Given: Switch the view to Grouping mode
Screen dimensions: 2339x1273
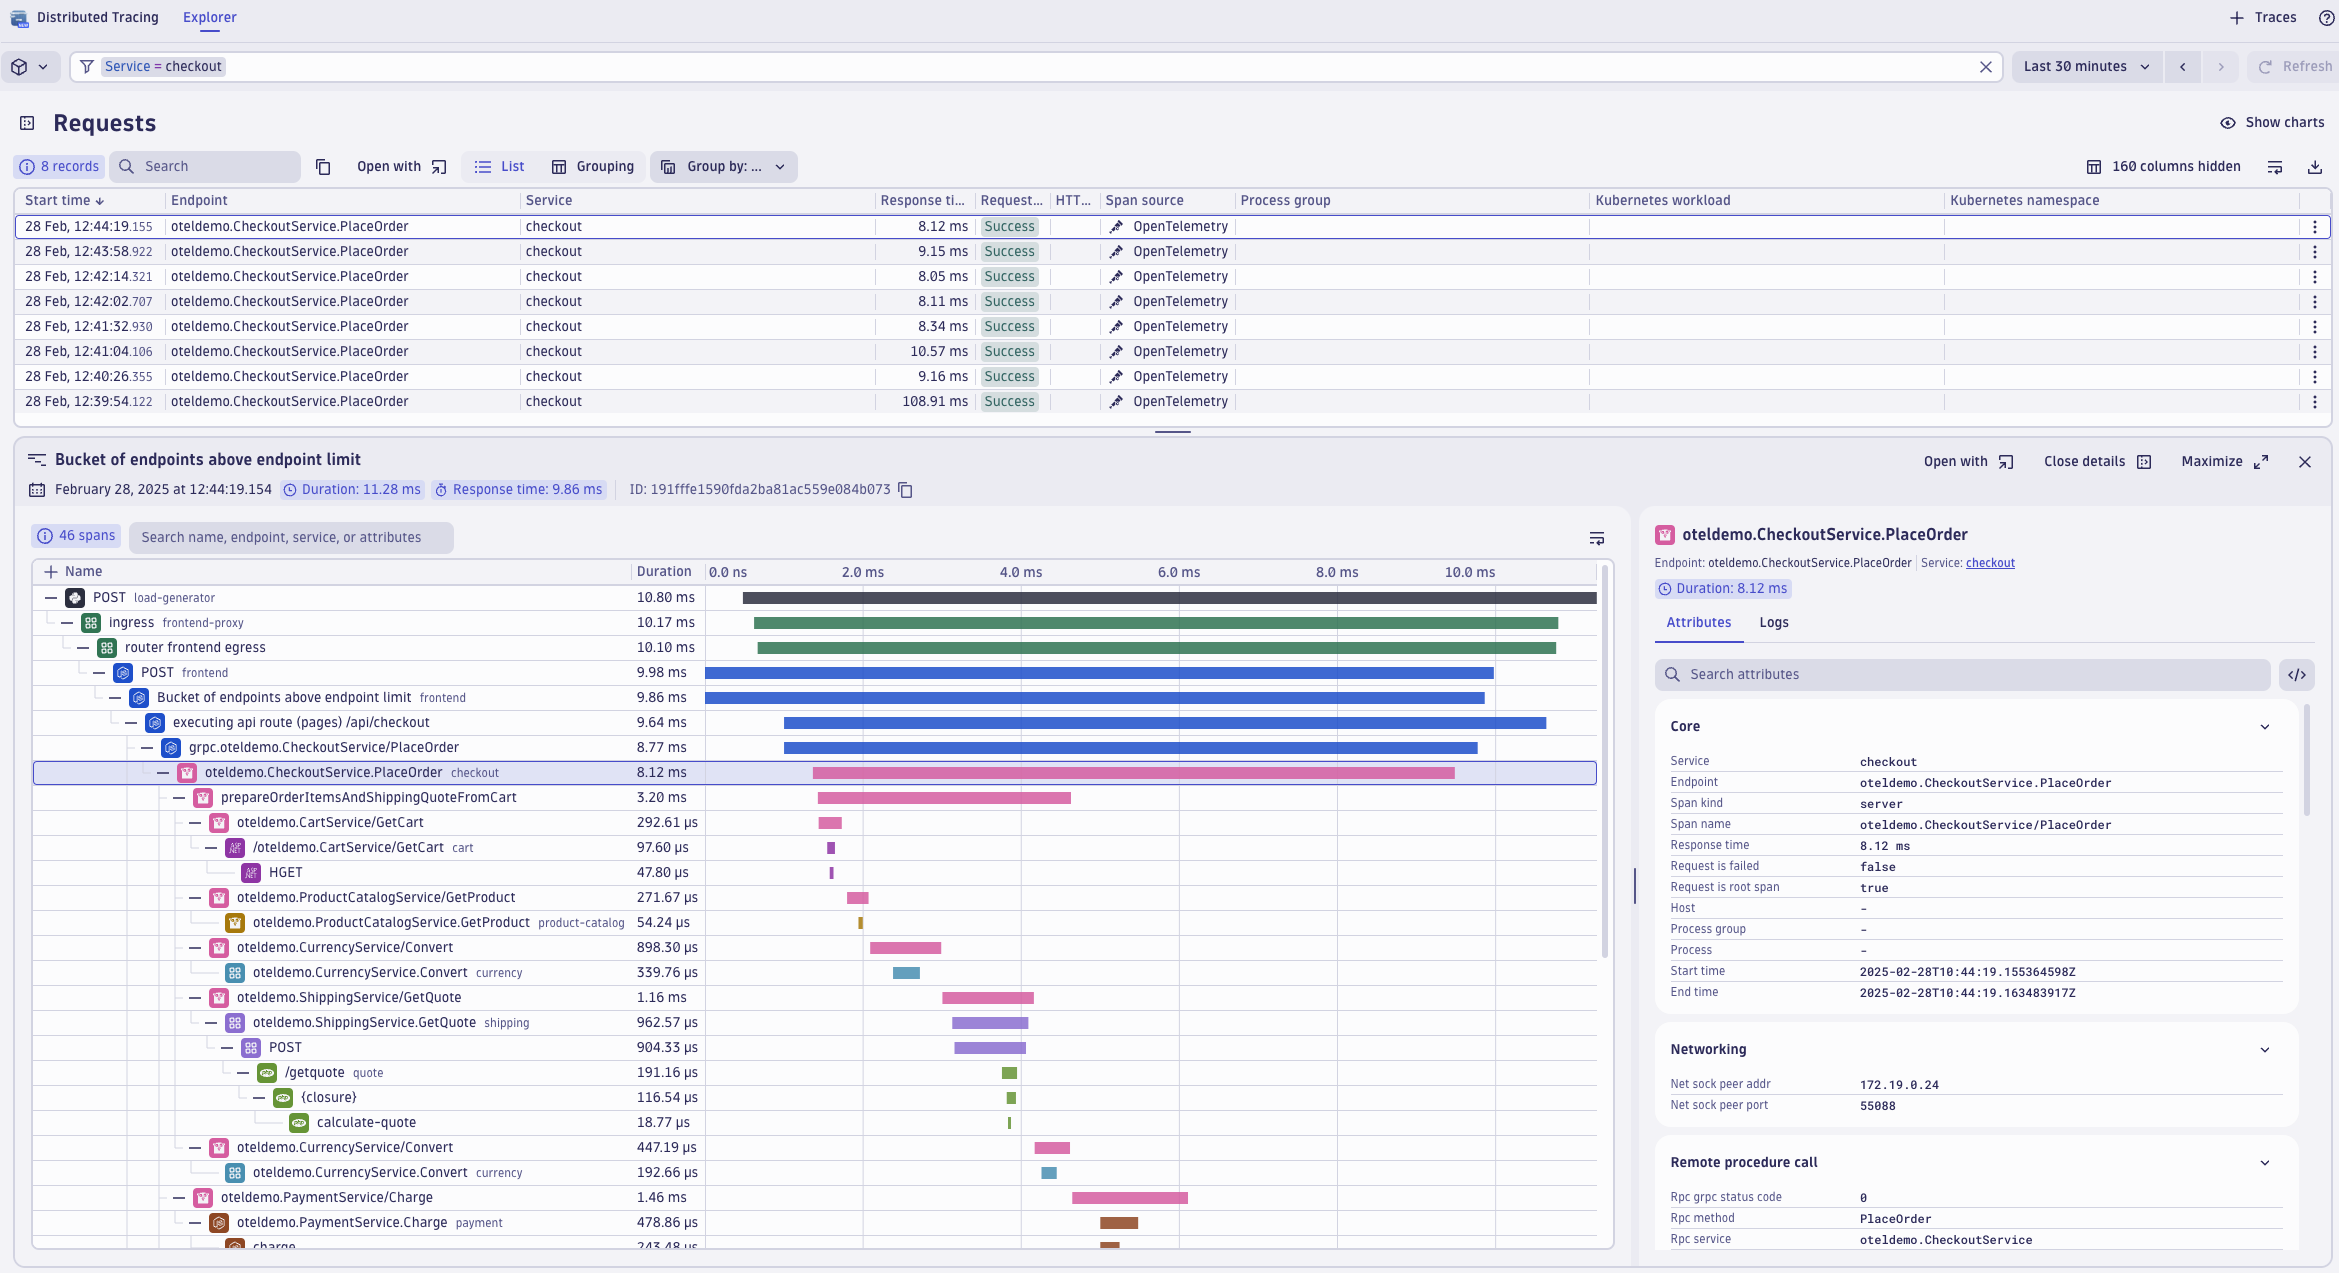Looking at the screenshot, I should point(592,166).
